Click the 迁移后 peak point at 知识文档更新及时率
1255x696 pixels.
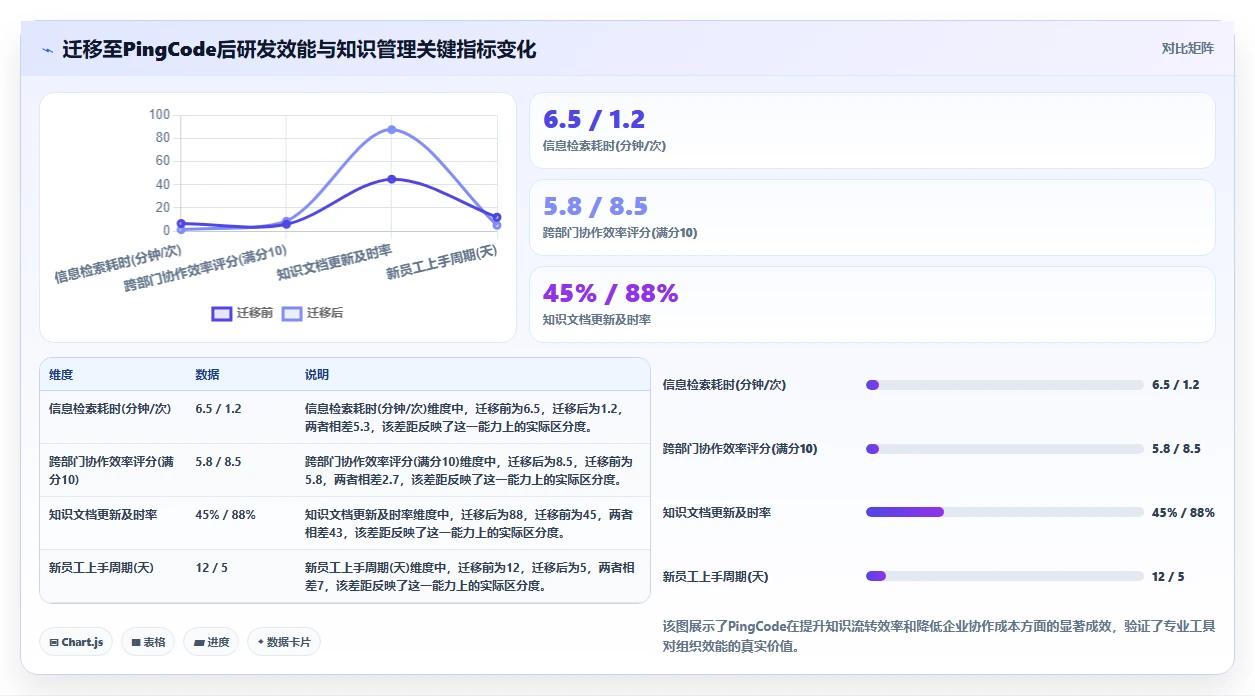[392, 129]
